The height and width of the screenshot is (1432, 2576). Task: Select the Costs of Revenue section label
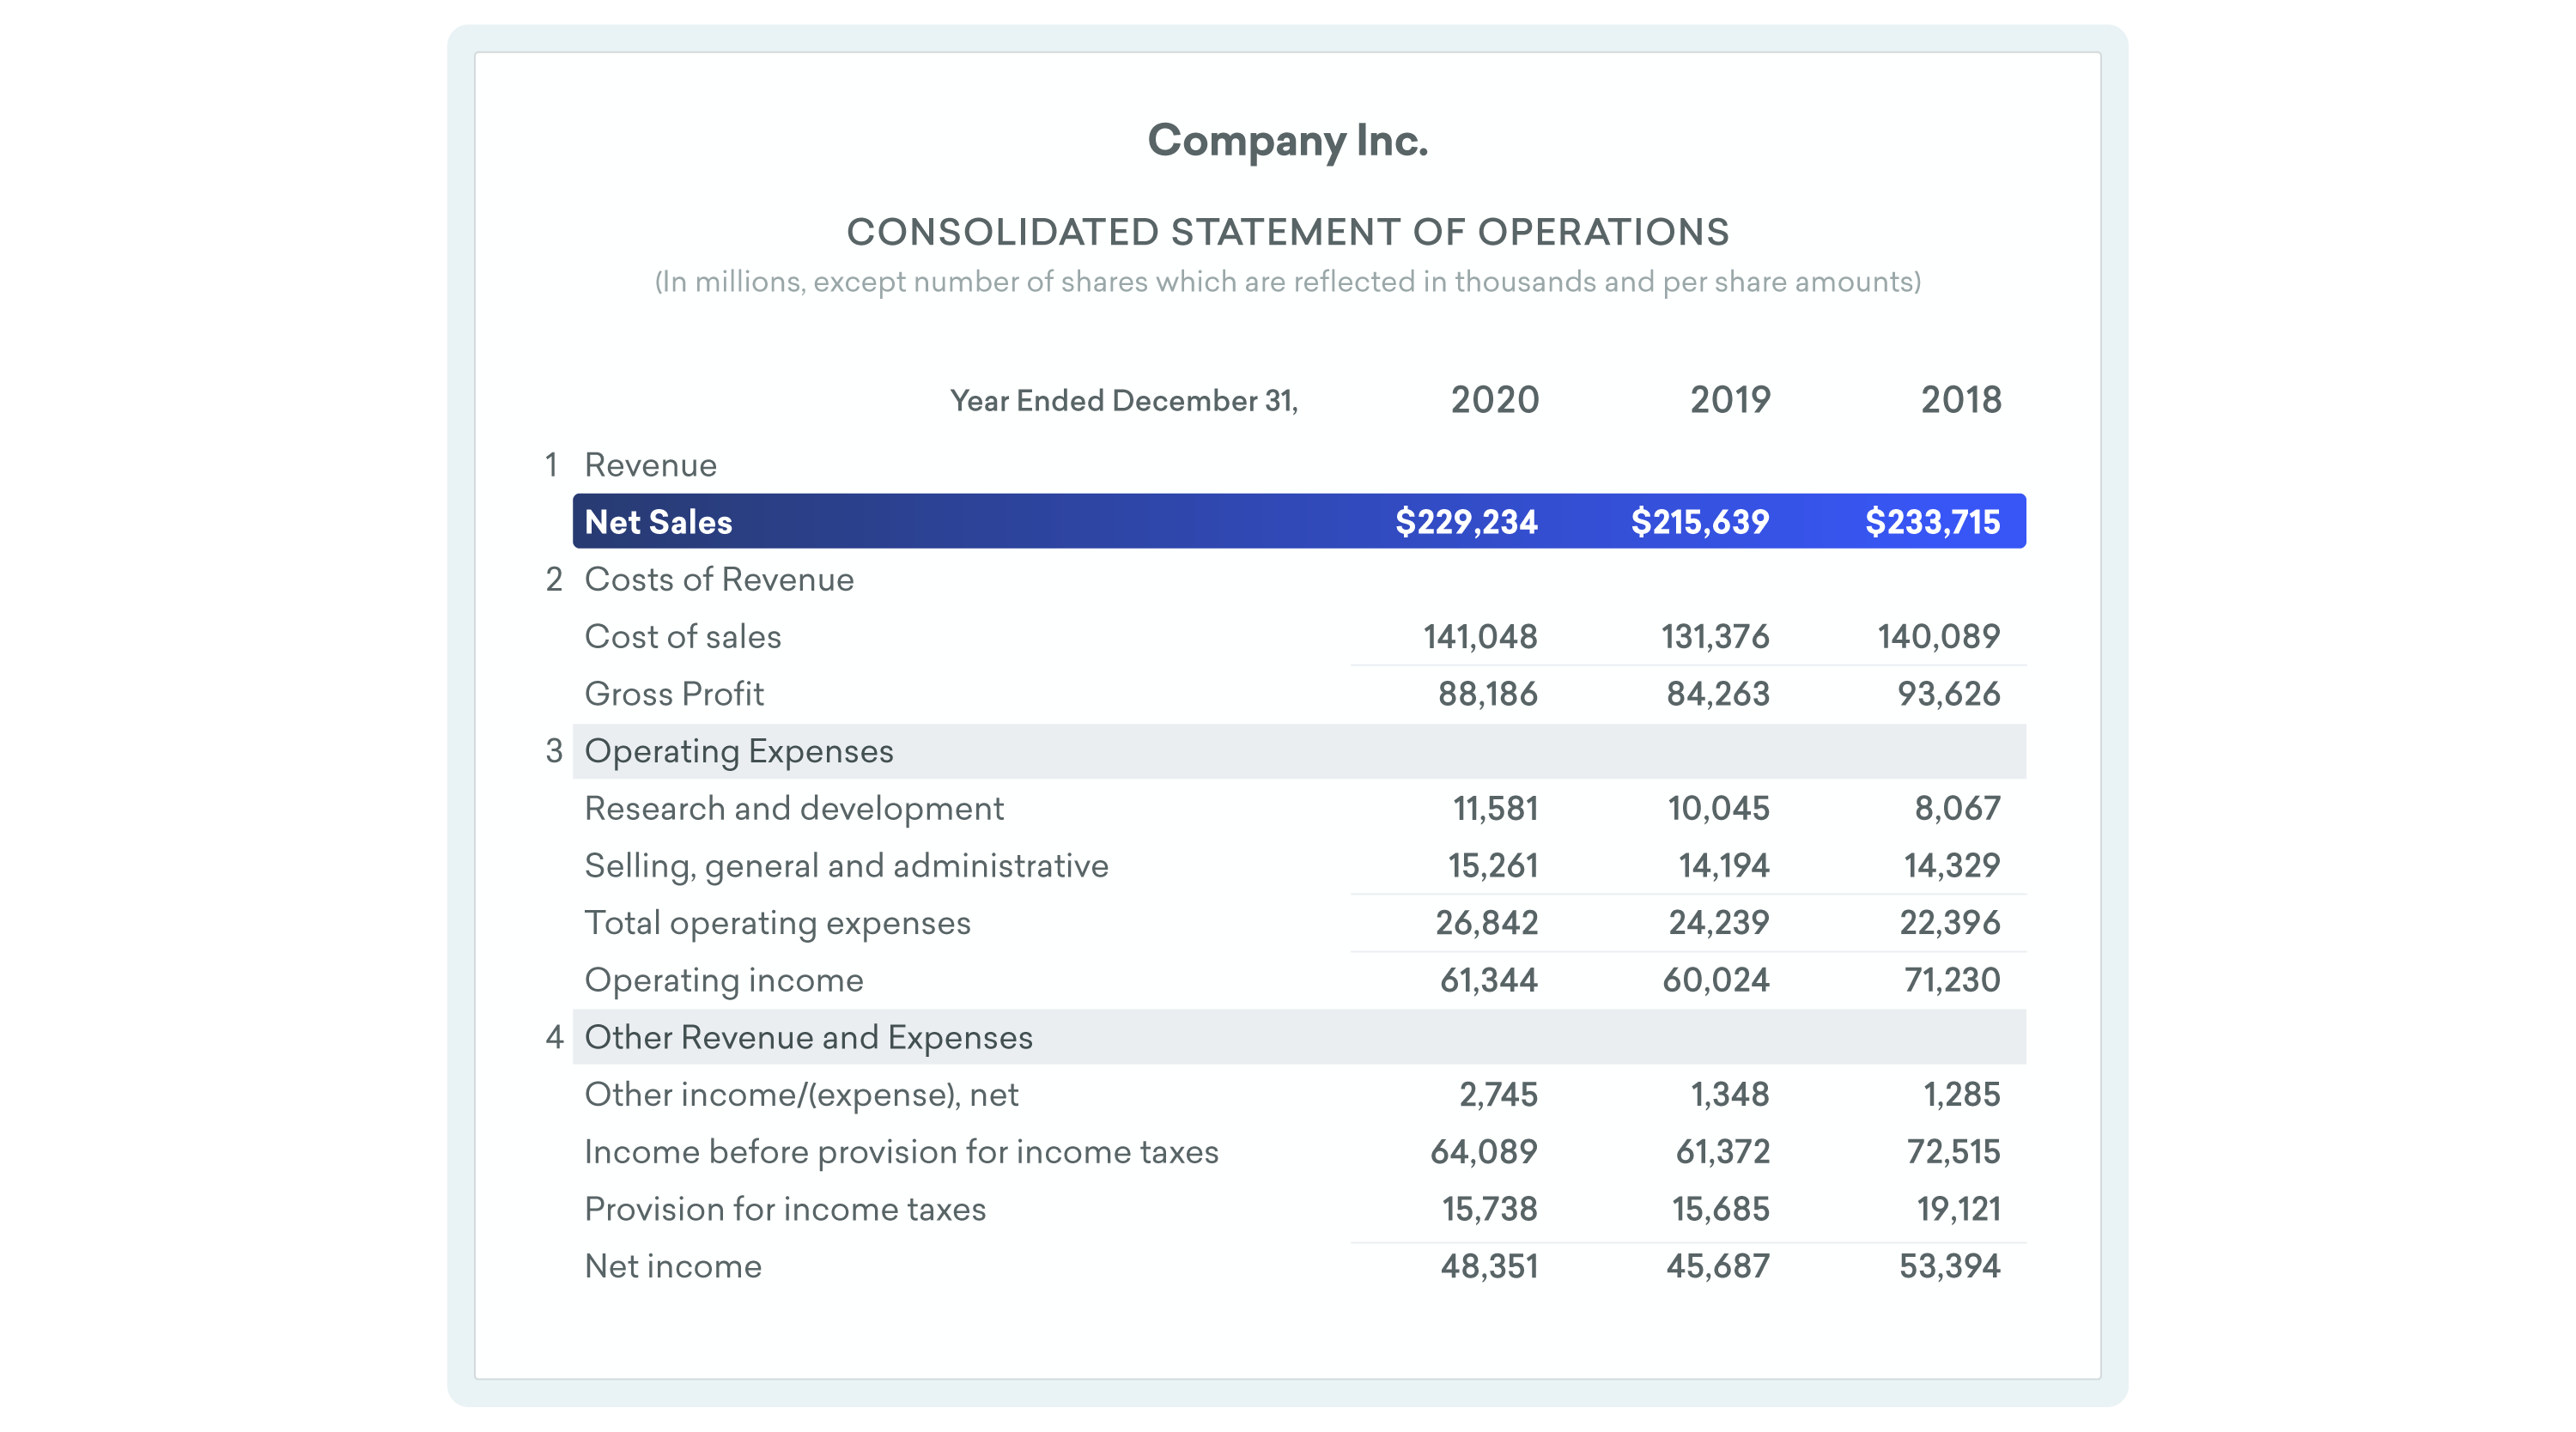719,579
